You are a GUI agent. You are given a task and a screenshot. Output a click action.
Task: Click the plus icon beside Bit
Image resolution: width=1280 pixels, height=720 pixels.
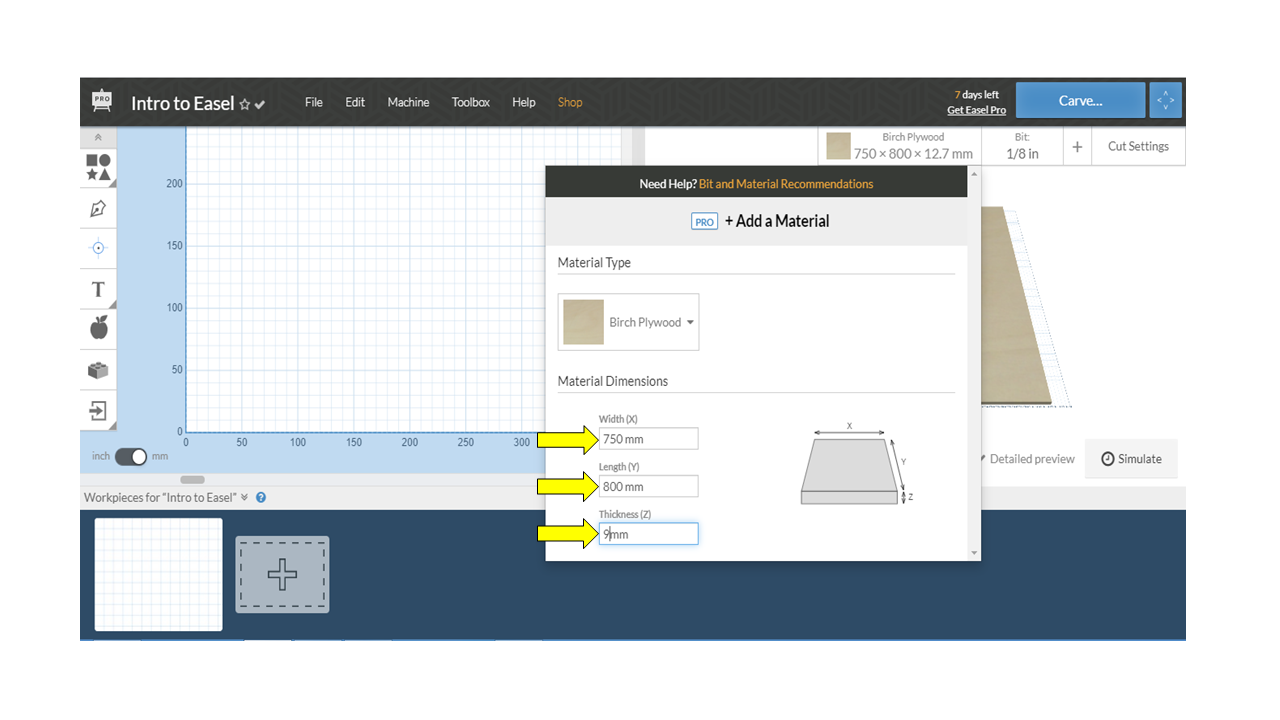click(x=1077, y=147)
